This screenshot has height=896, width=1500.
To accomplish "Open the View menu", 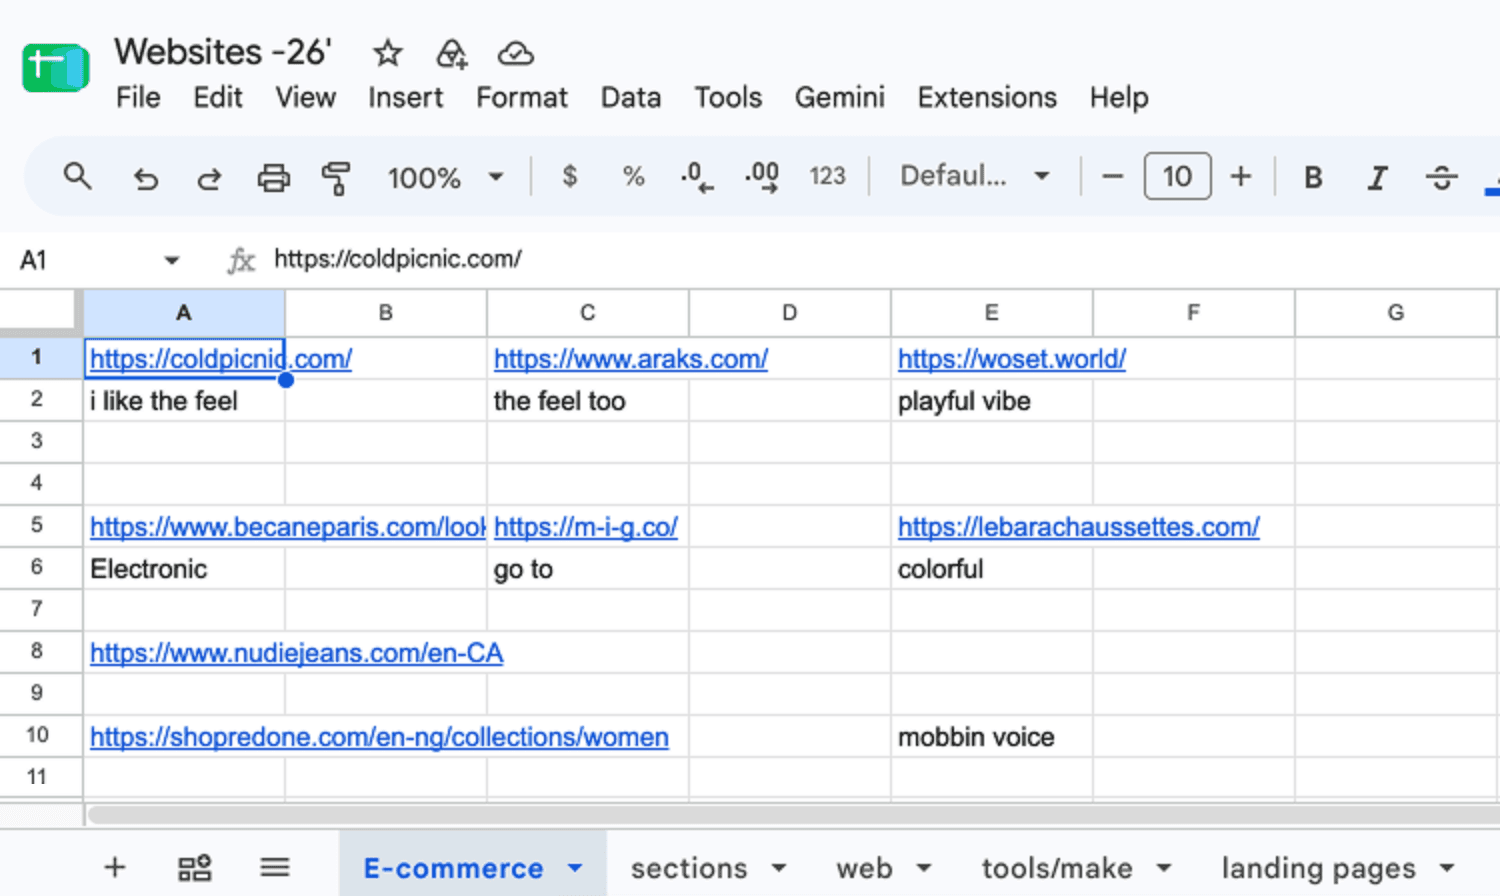I will [x=305, y=98].
